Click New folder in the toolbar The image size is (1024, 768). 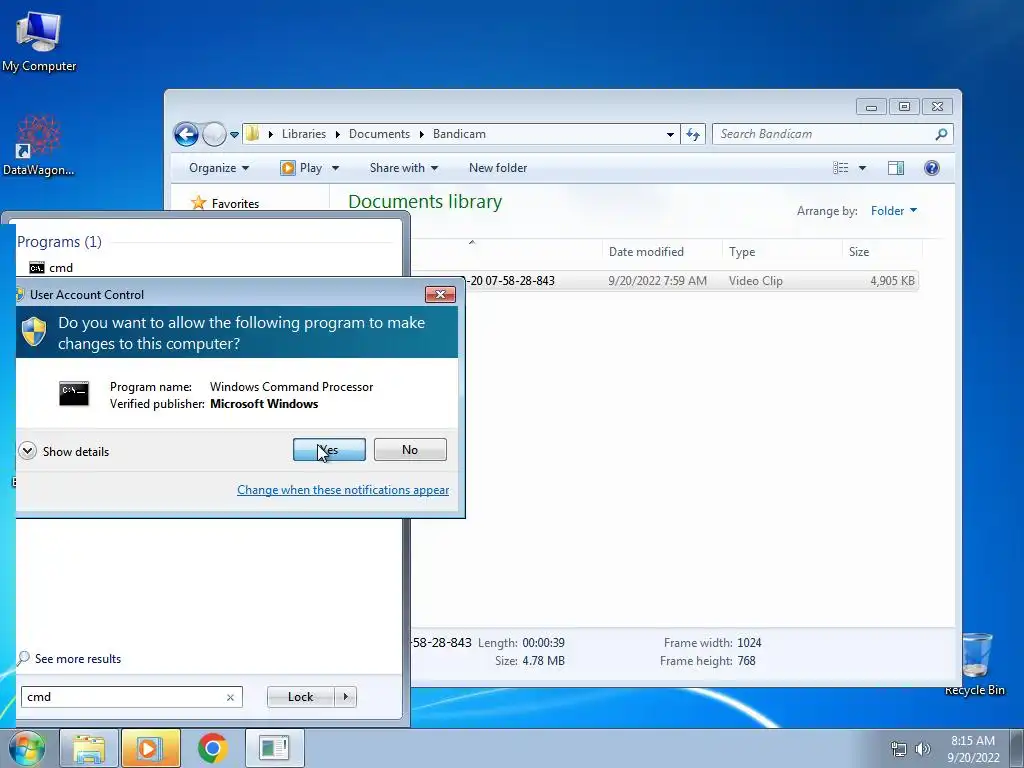point(498,168)
